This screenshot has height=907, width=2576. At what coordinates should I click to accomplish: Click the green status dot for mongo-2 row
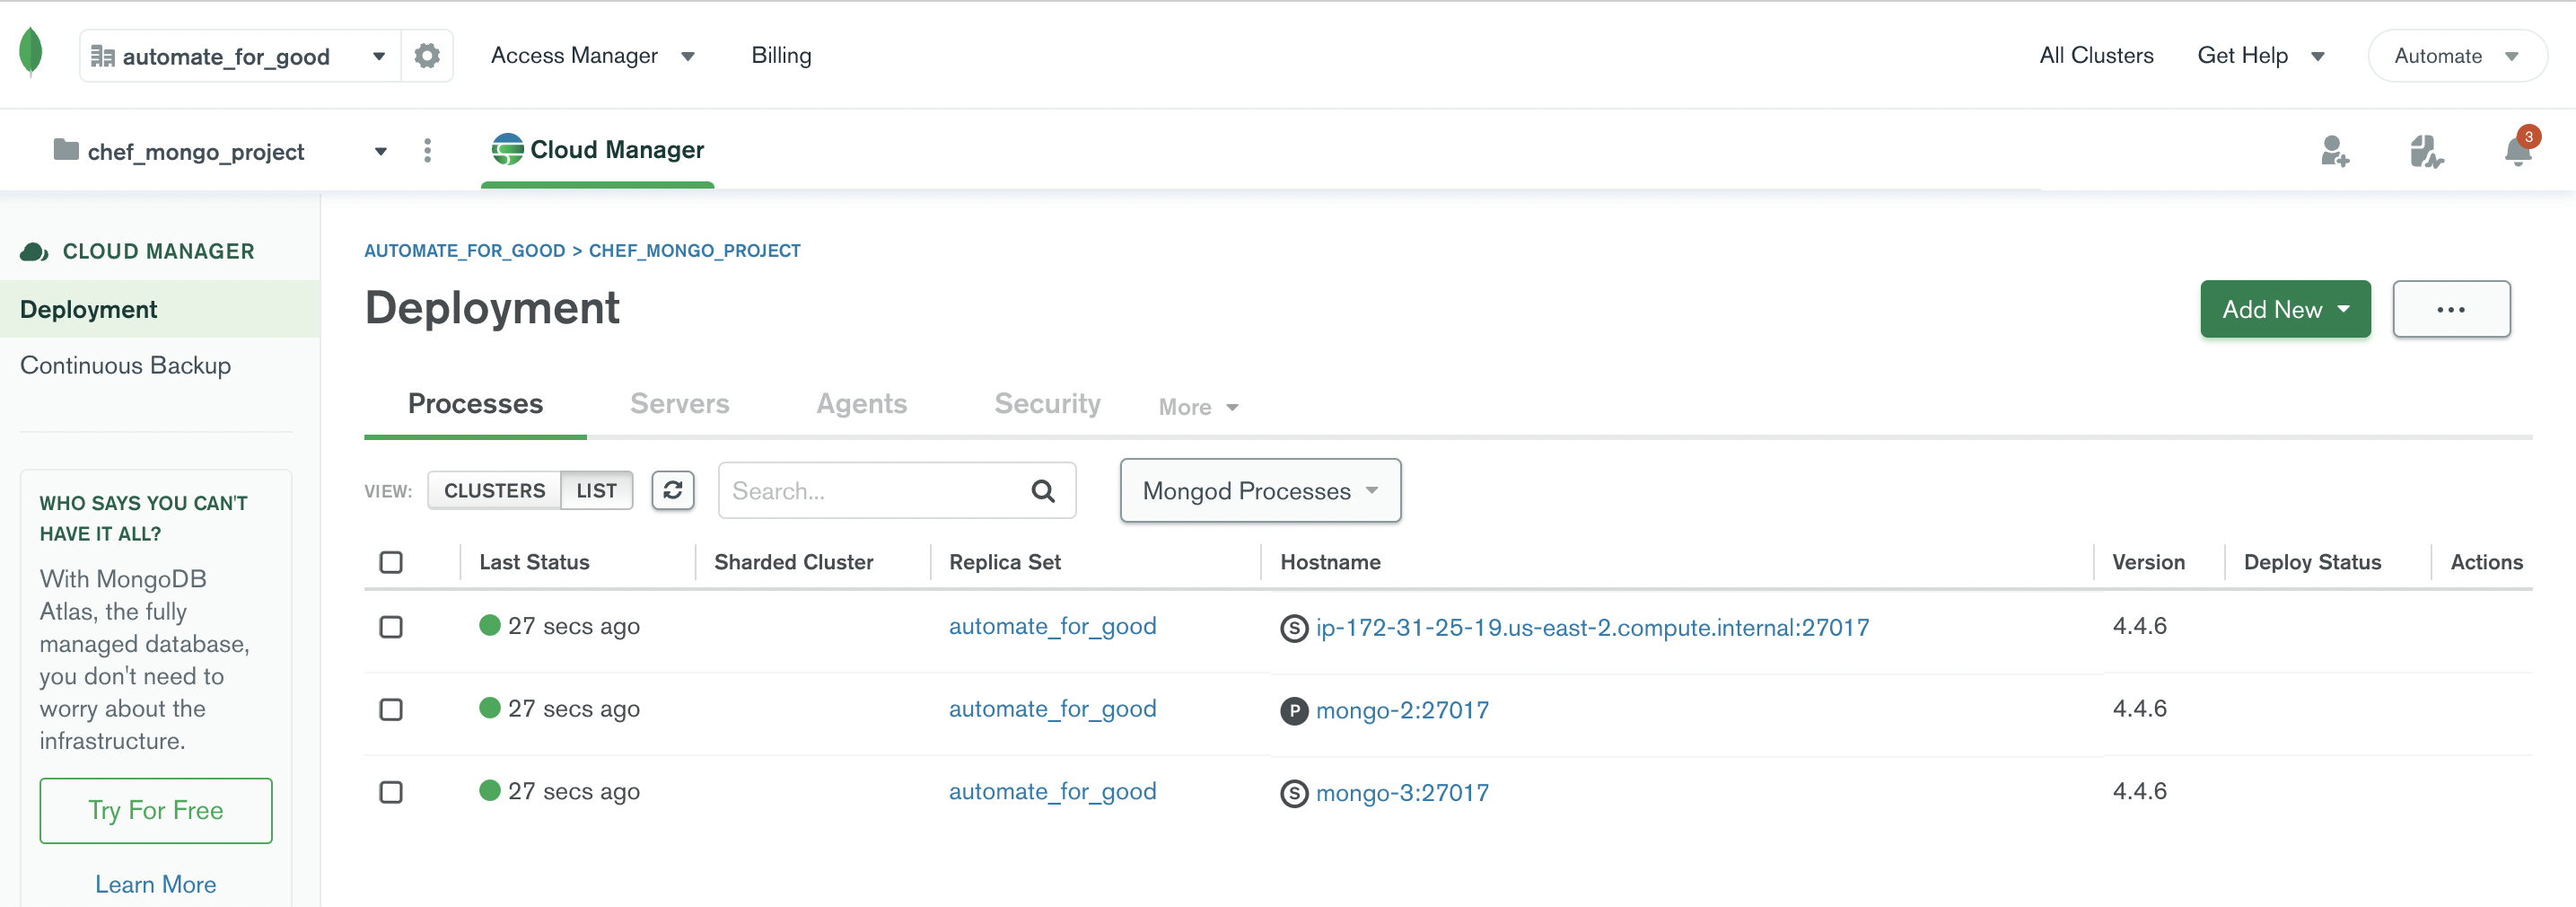click(x=490, y=708)
